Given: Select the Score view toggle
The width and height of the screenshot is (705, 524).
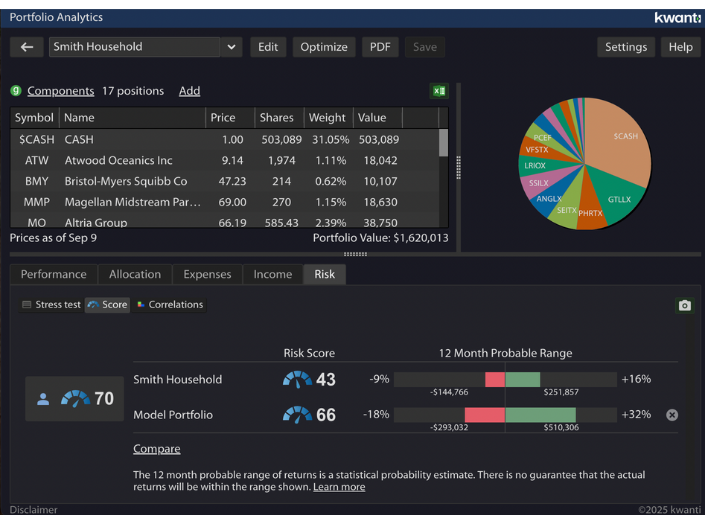Looking at the screenshot, I should [108, 305].
